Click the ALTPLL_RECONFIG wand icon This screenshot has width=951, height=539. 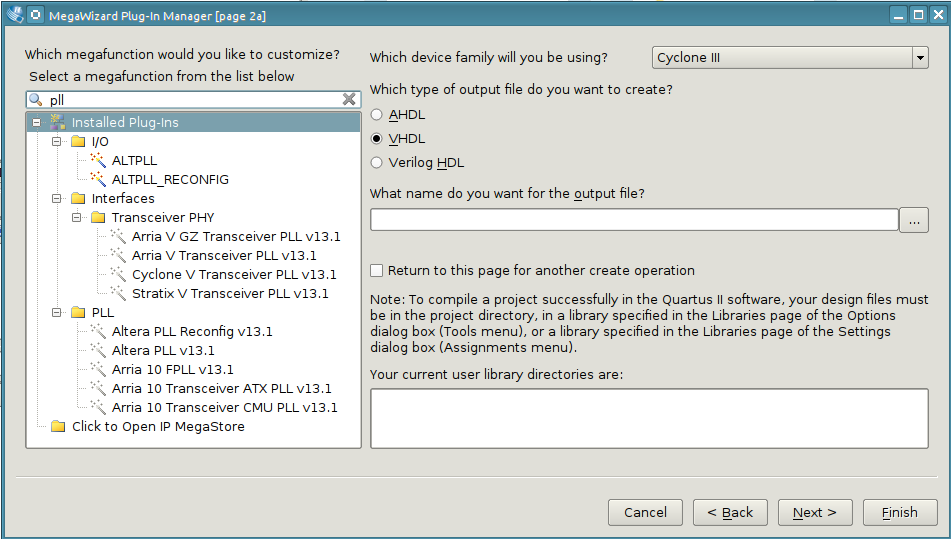98,179
